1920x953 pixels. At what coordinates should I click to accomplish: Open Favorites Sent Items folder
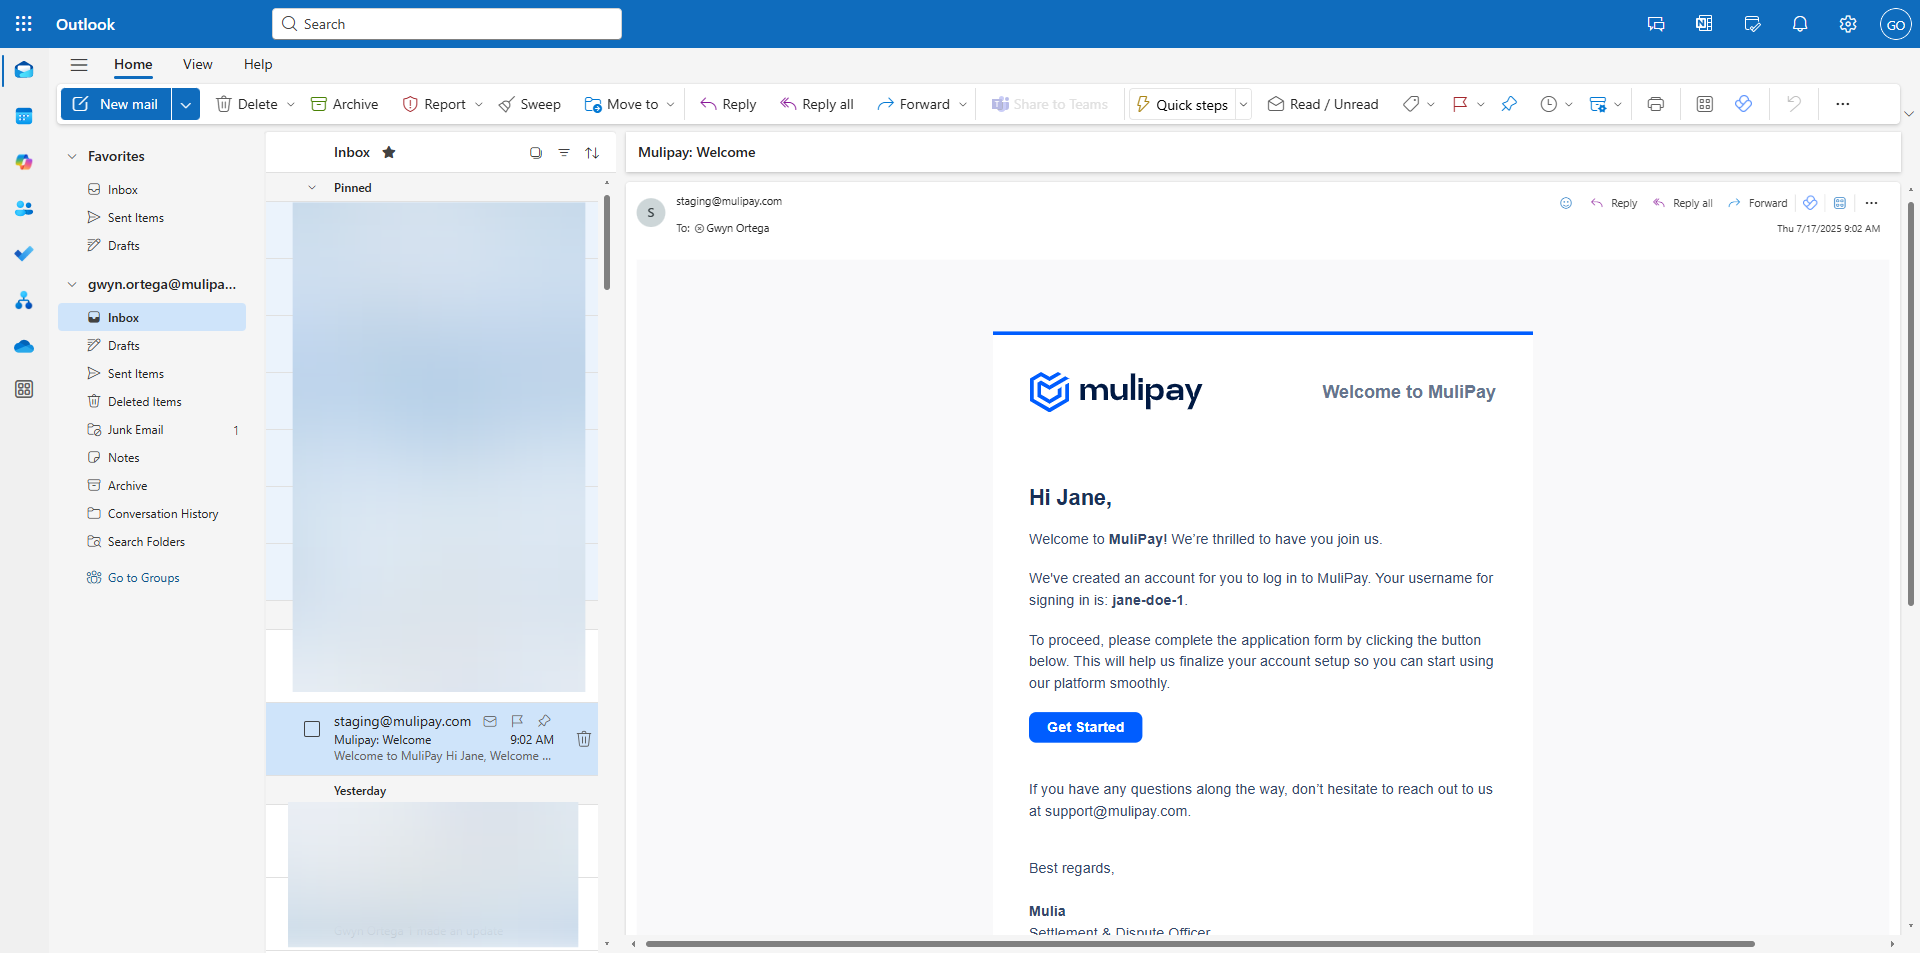point(152,218)
